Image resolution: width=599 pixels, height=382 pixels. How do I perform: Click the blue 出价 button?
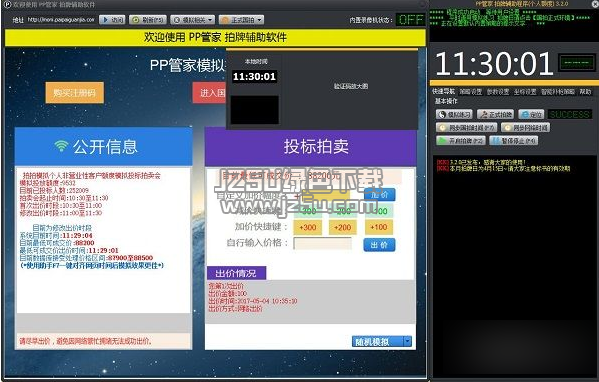click(379, 245)
